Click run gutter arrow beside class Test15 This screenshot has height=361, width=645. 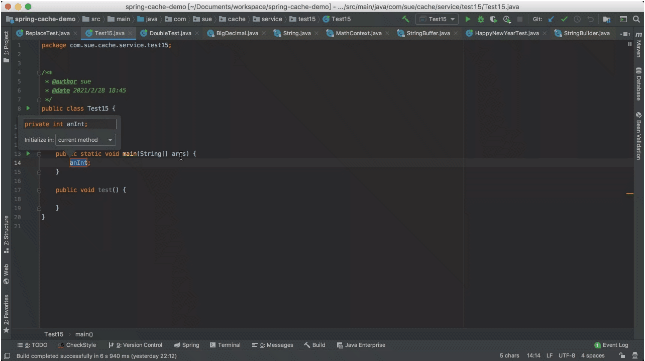tap(28, 108)
